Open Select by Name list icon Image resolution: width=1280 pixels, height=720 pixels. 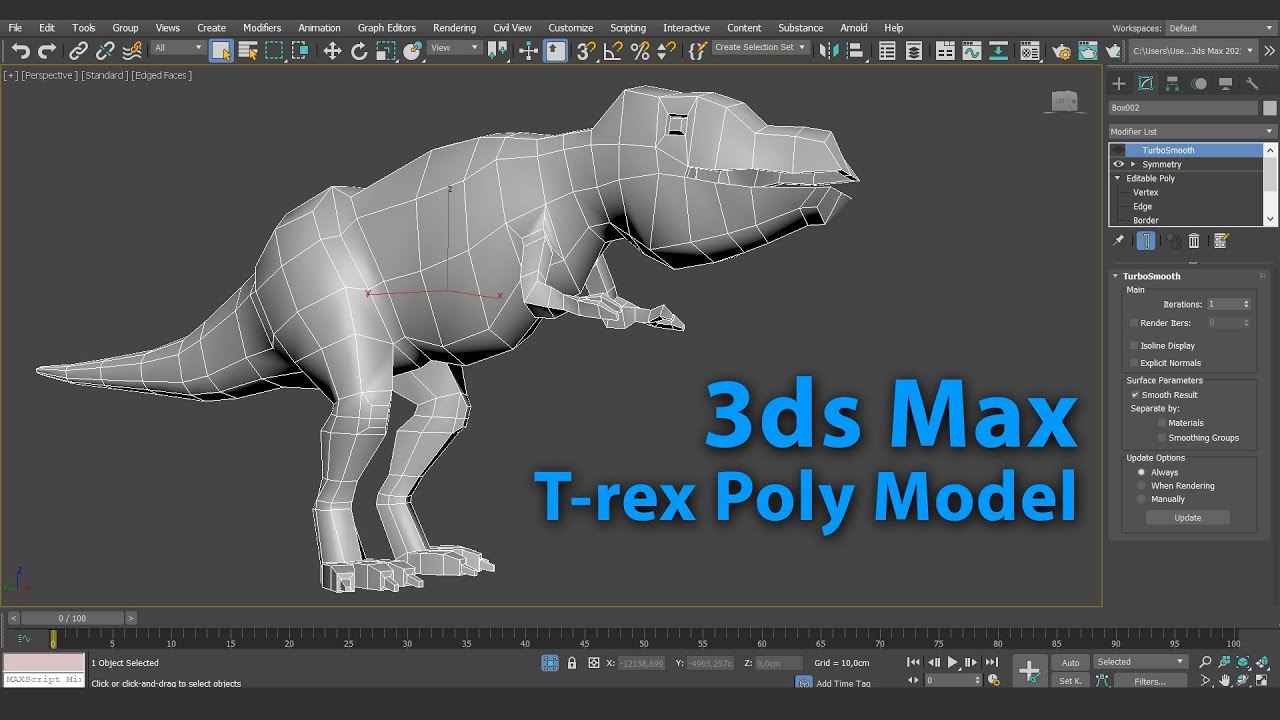tap(248, 51)
